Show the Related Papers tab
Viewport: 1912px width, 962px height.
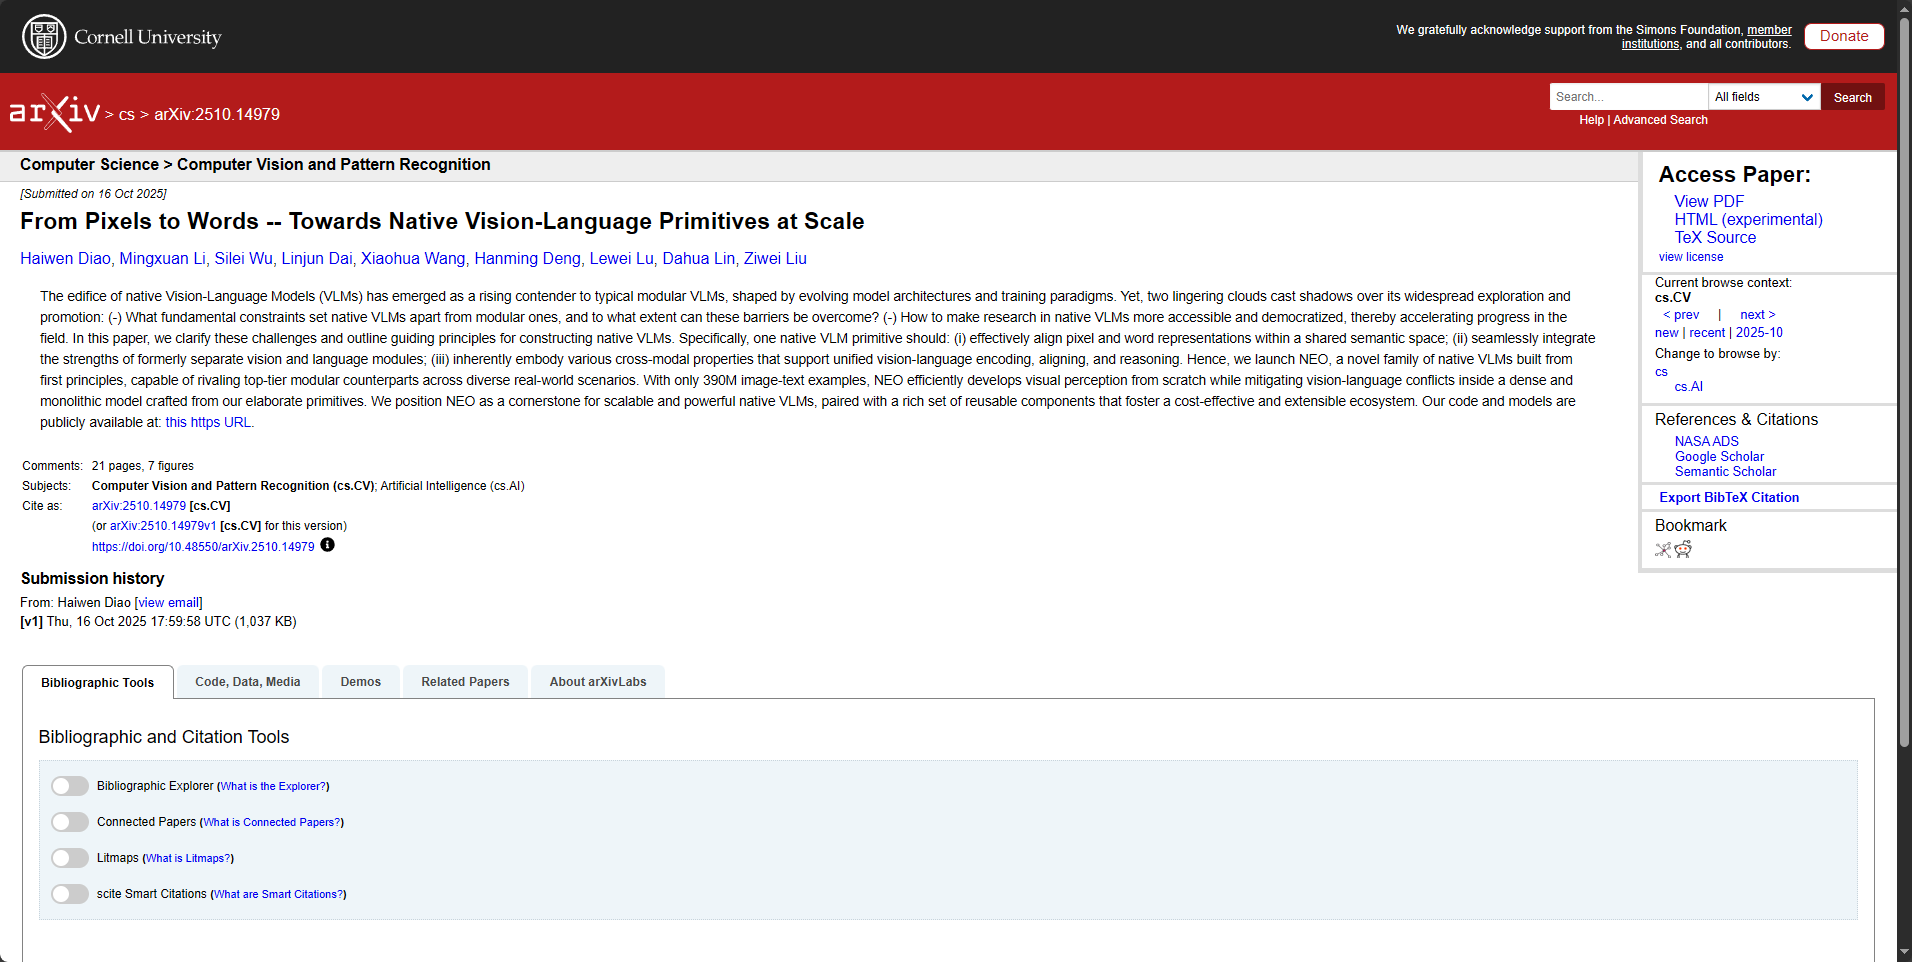pos(465,682)
